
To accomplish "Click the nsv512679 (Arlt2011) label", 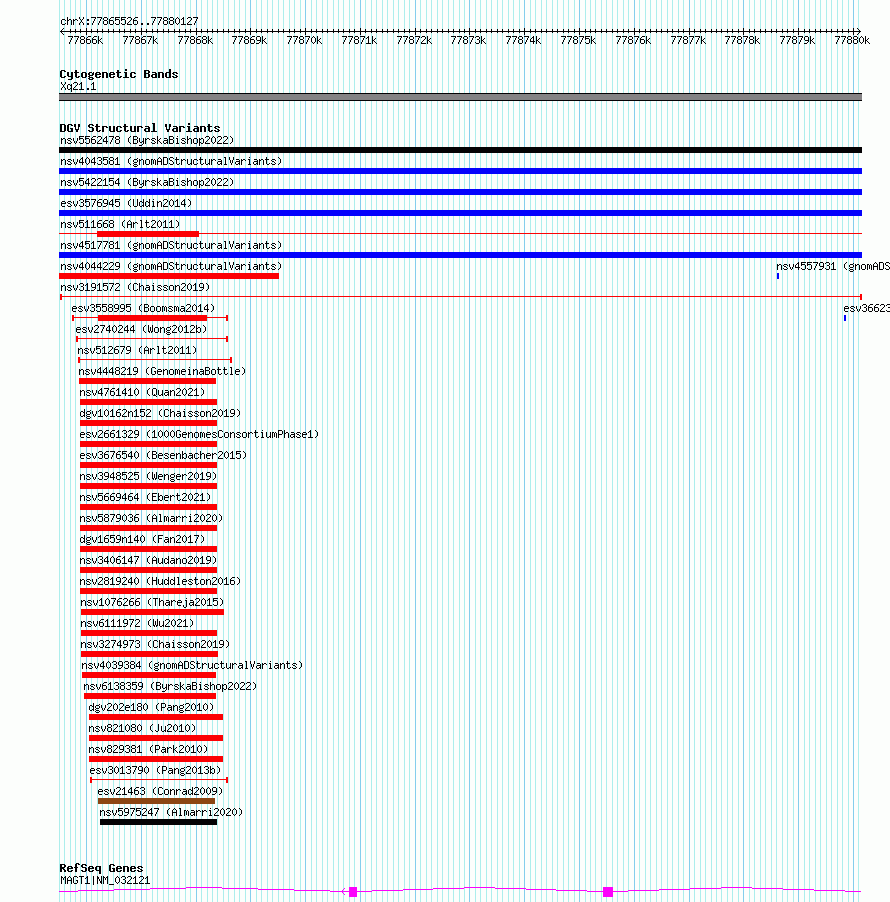I will coord(137,350).
